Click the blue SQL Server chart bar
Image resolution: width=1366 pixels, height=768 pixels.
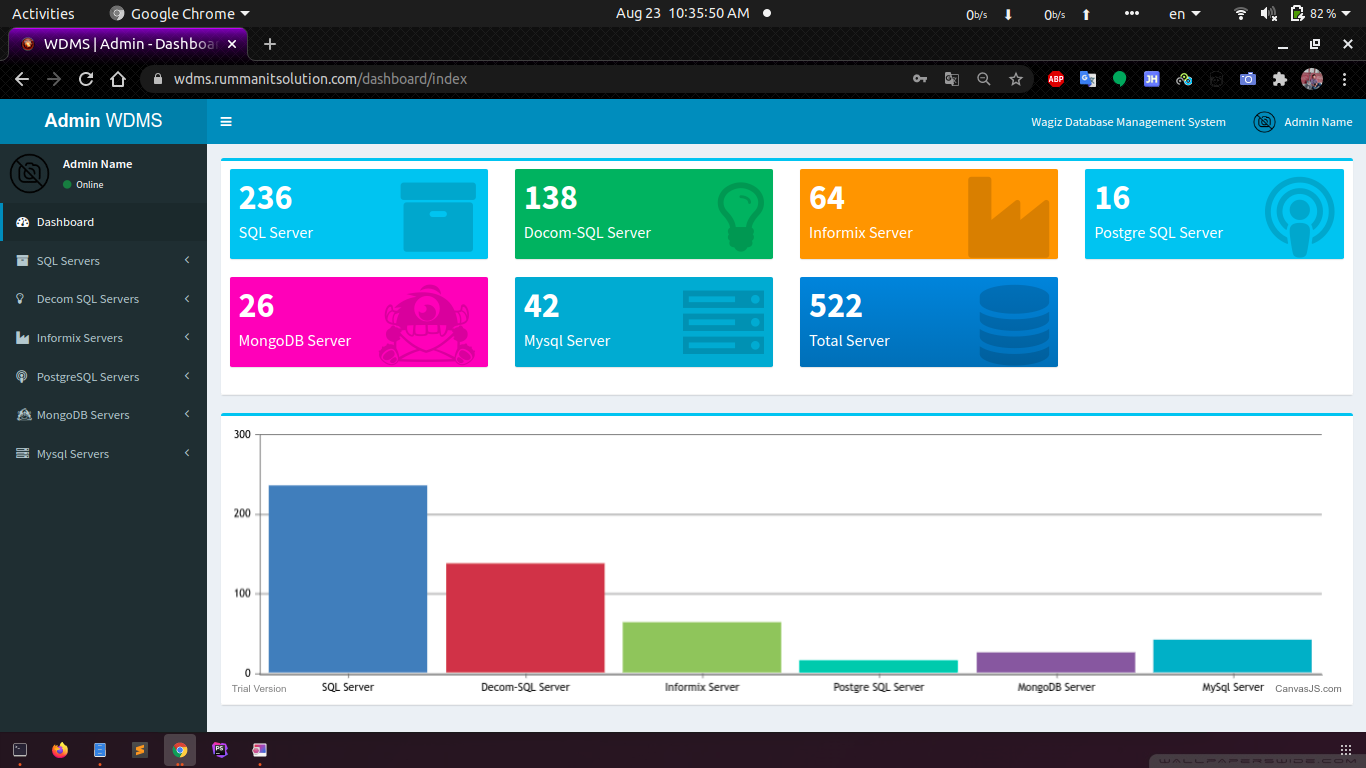tap(347, 579)
